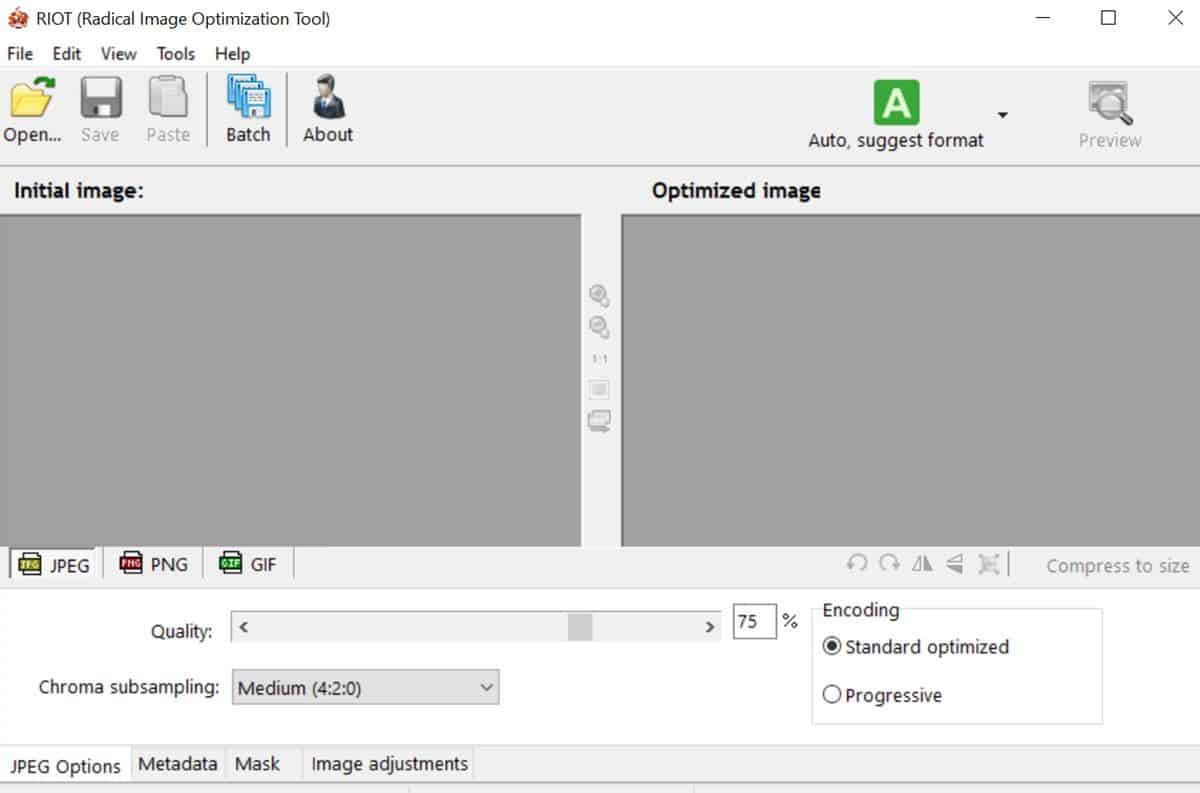Image resolution: width=1200 pixels, height=793 pixels.
Task: Click the quality percentage input field
Action: (x=754, y=622)
